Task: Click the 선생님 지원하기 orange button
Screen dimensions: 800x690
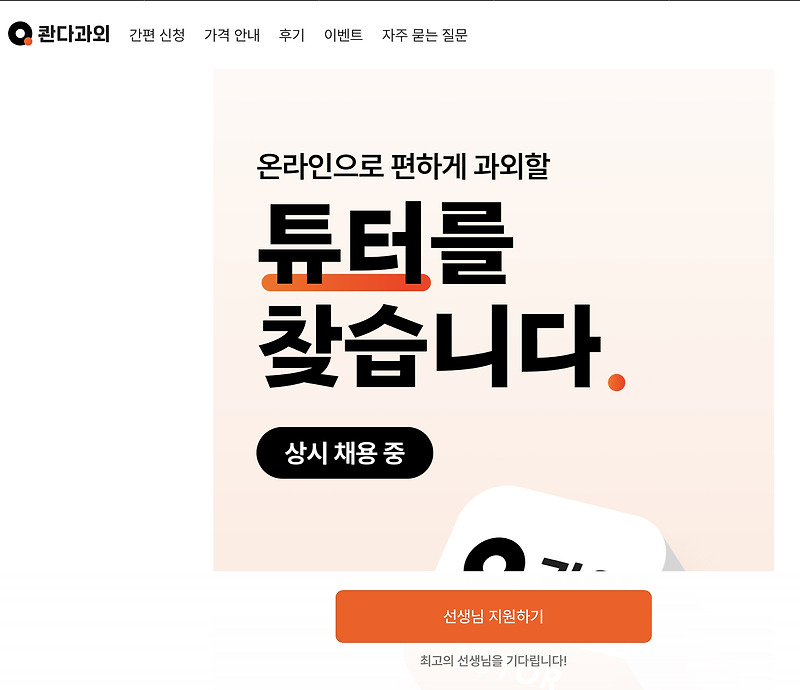Action: pyautogui.click(x=493, y=616)
